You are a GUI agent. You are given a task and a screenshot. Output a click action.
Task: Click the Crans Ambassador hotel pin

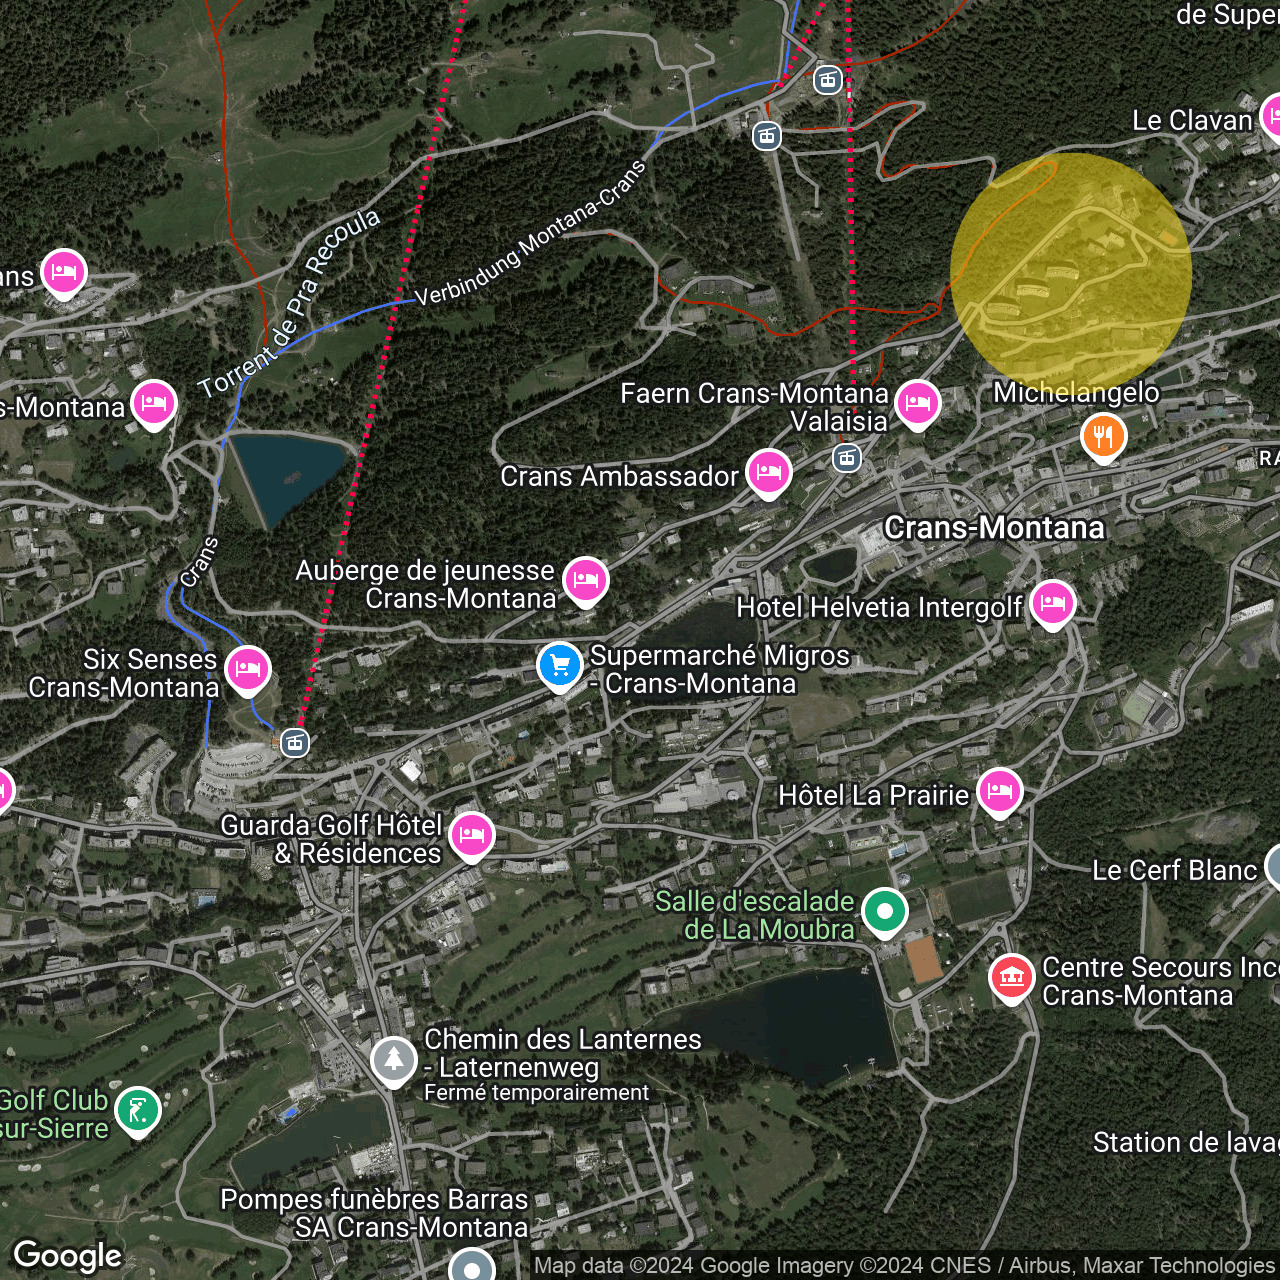(x=768, y=472)
